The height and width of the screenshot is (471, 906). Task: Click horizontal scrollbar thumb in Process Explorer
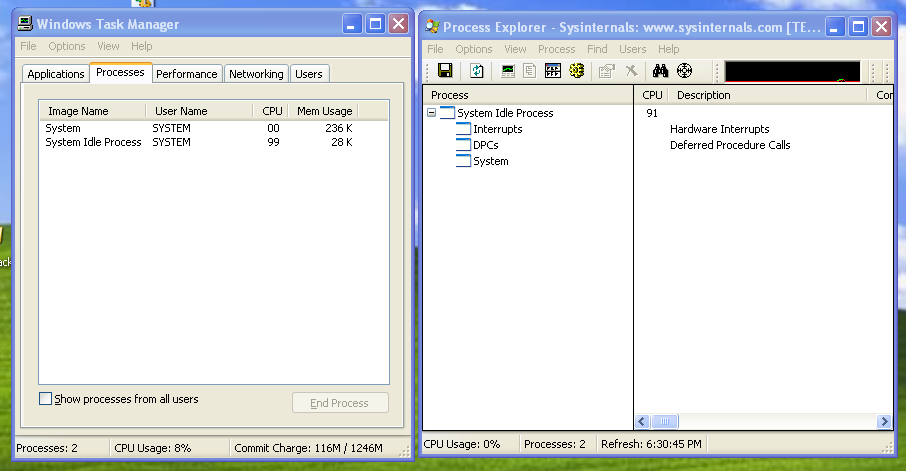(664, 421)
